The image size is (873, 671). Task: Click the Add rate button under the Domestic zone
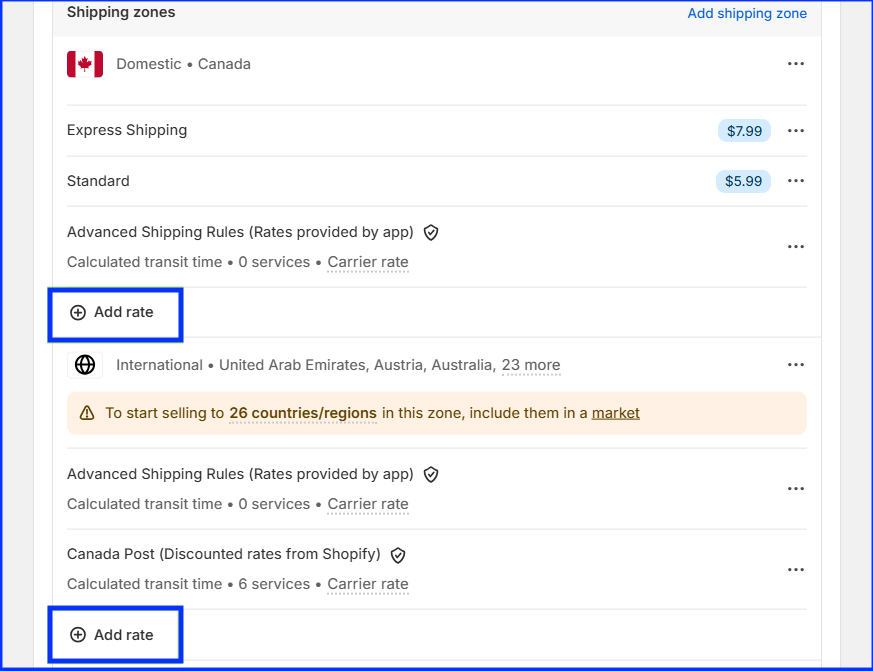[115, 313]
